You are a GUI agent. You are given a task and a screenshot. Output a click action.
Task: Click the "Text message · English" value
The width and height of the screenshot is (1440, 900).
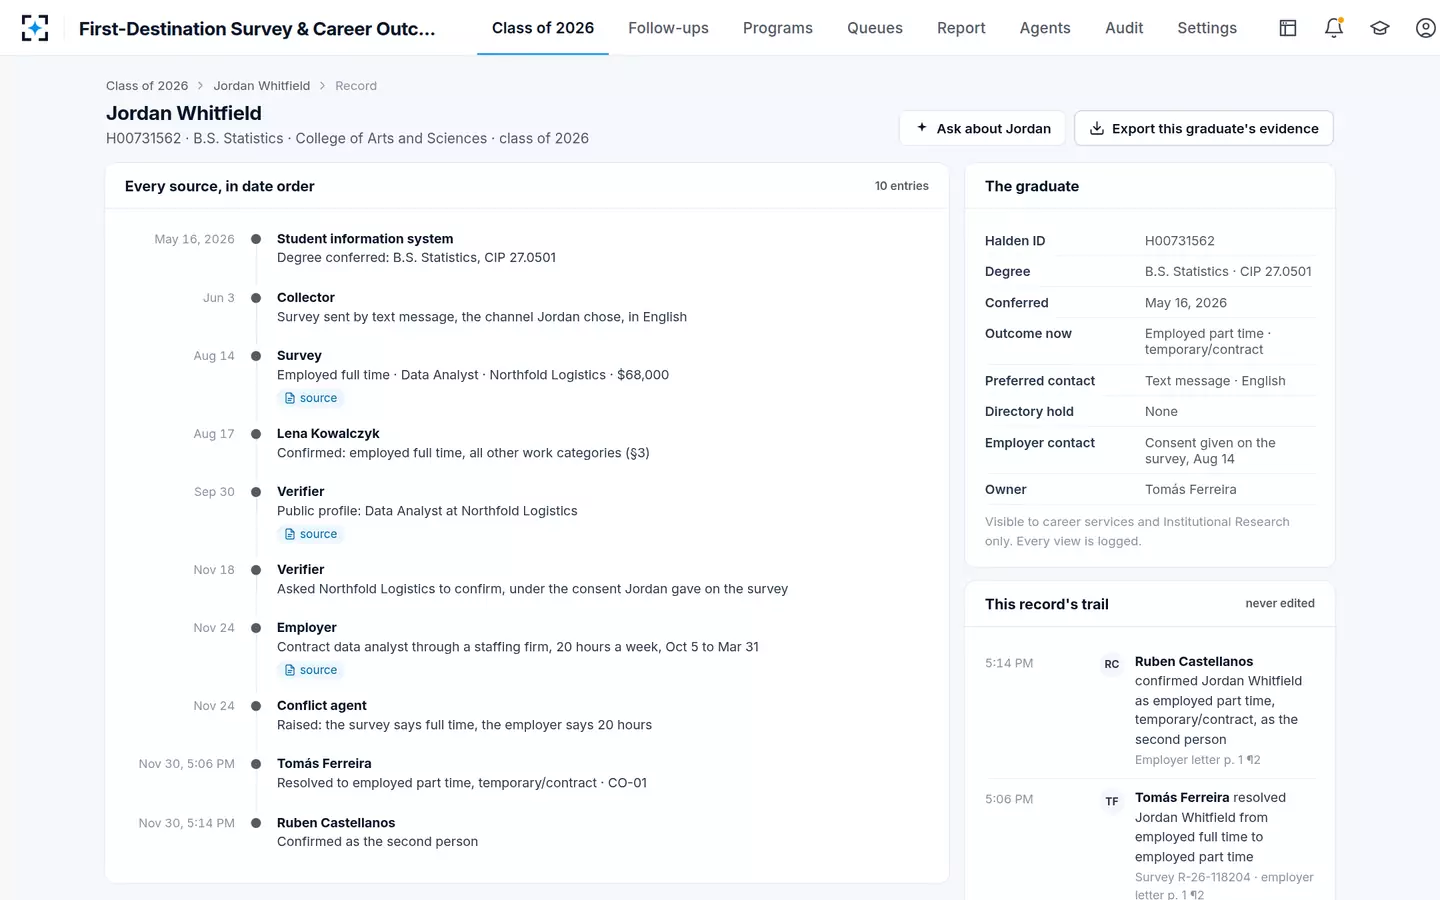tap(1215, 381)
